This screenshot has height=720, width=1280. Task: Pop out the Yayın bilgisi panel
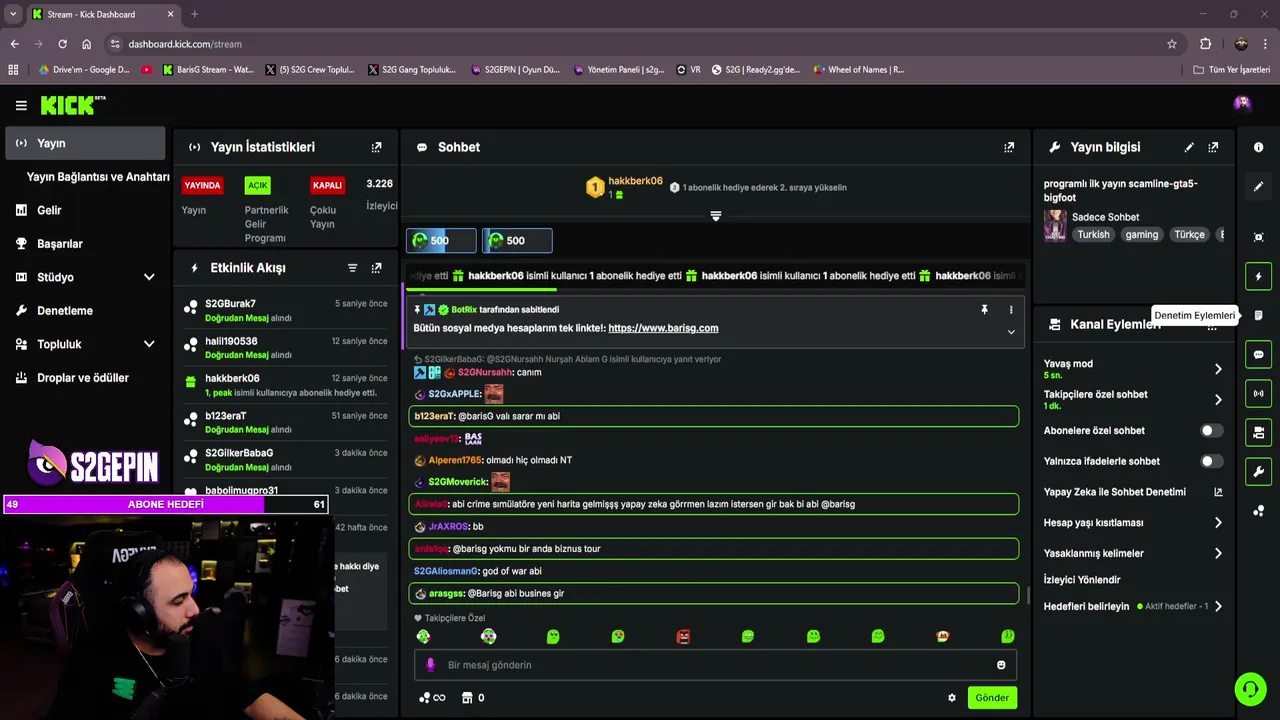click(1213, 147)
